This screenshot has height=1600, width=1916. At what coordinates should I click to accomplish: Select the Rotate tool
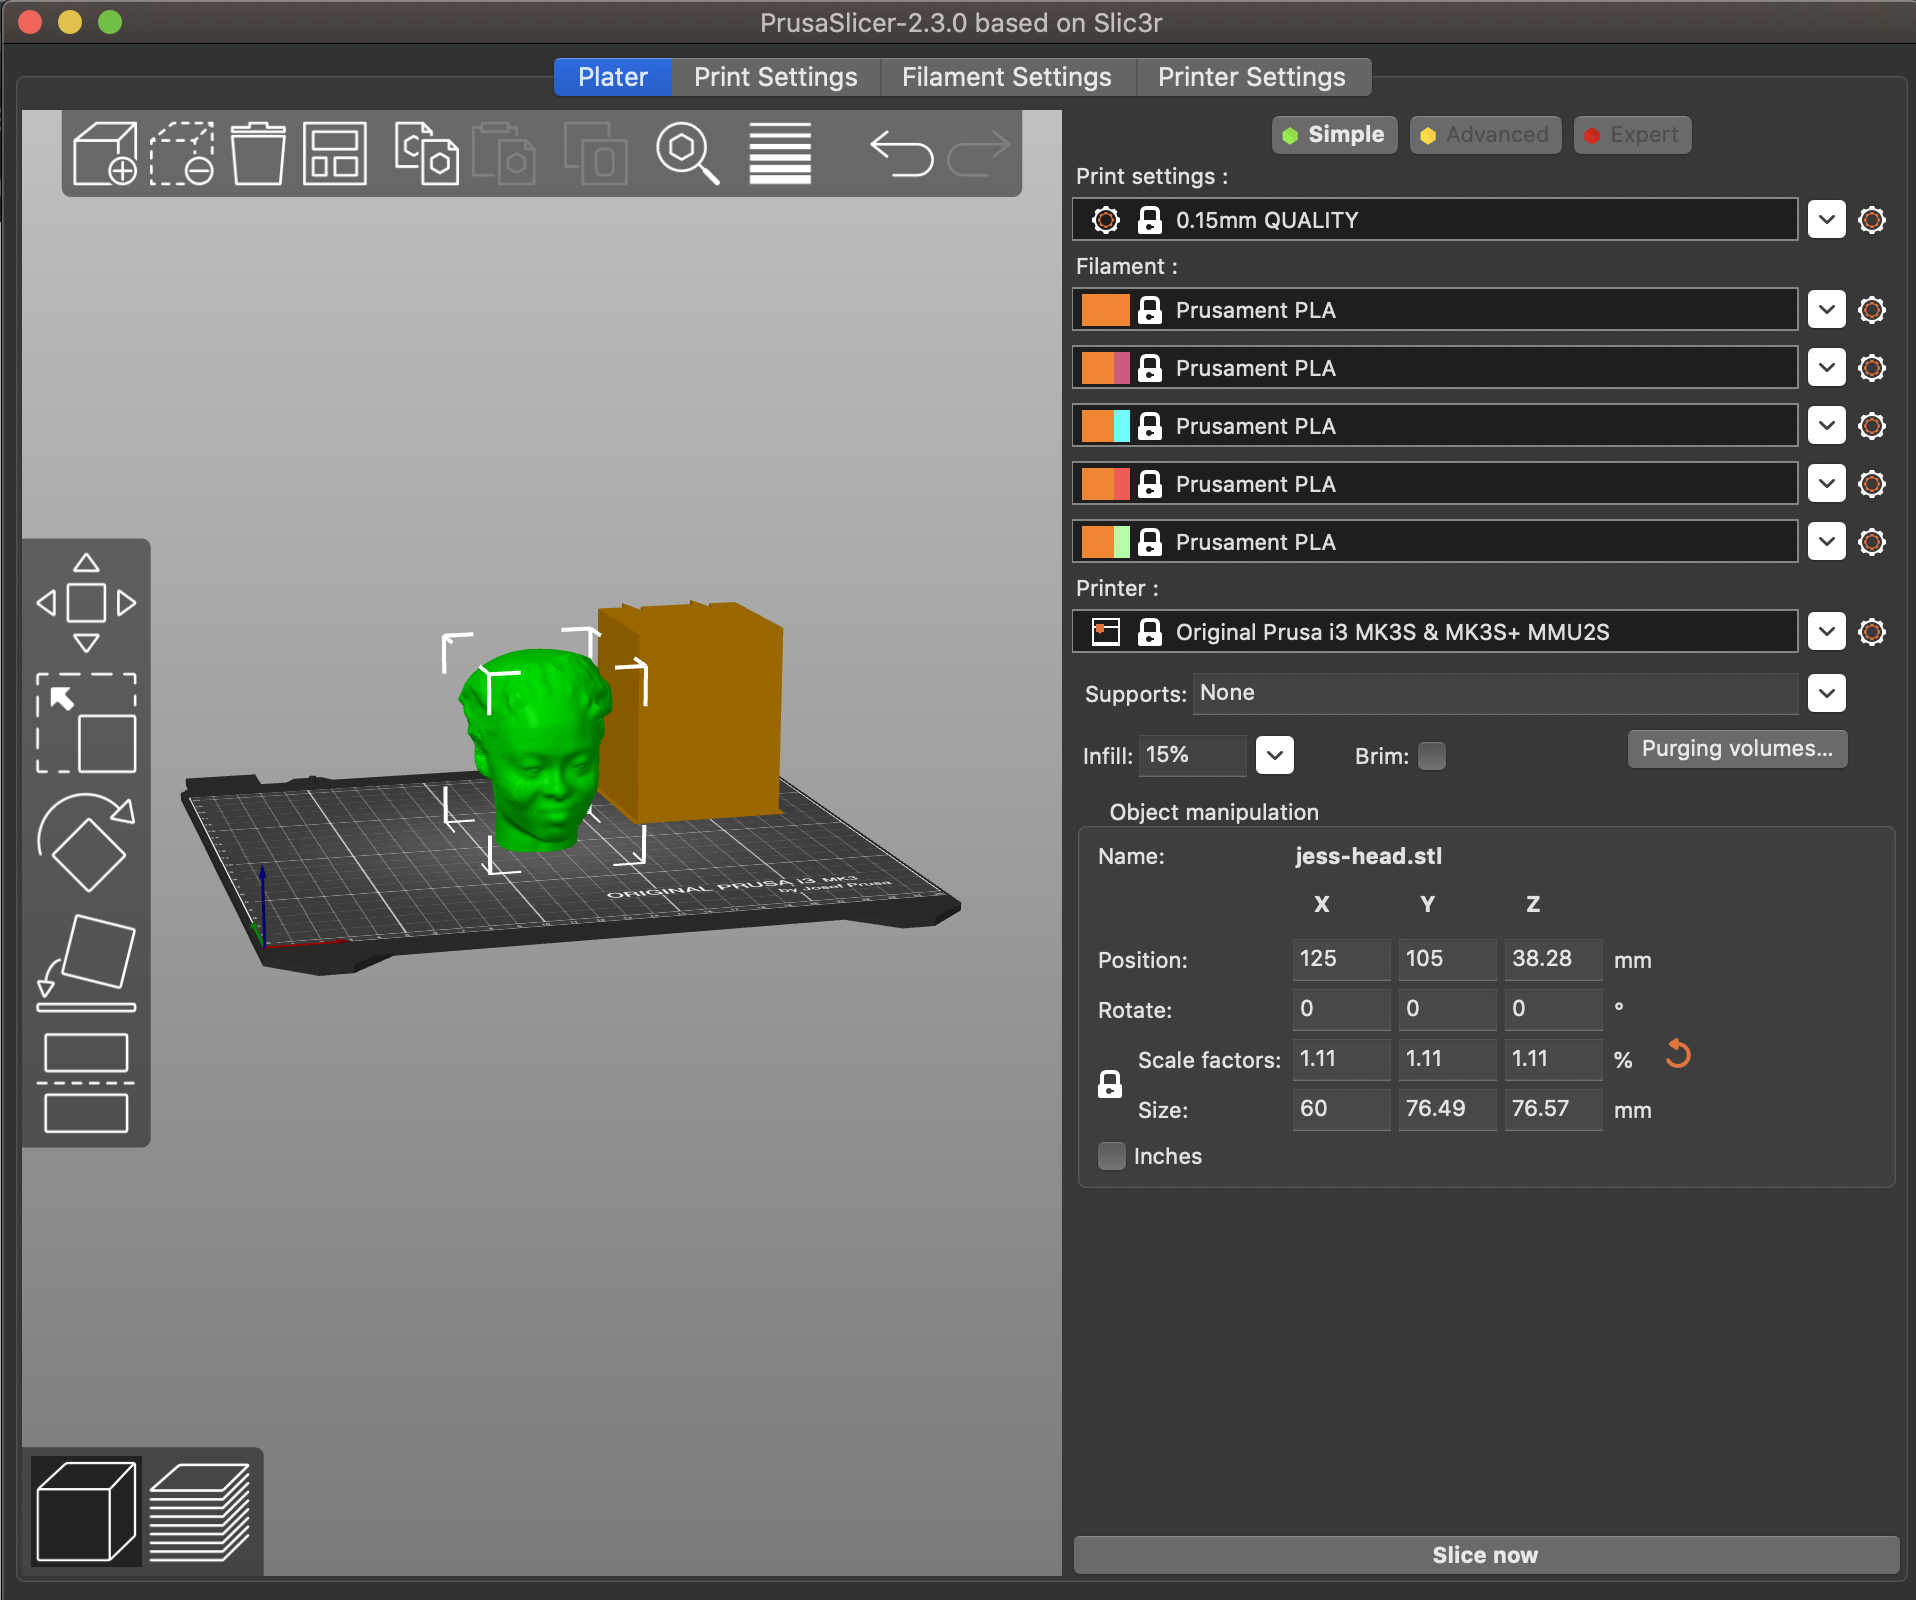[86, 842]
